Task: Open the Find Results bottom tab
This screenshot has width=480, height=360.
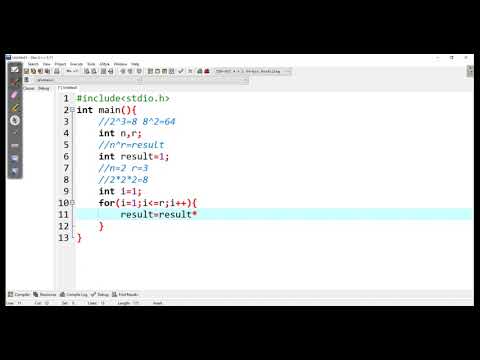Action: point(125,294)
